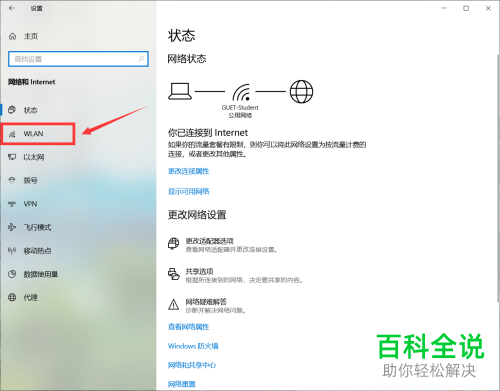The image size is (500, 391).
Task: Open 更改适配器选项
Action: click(210, 241)
